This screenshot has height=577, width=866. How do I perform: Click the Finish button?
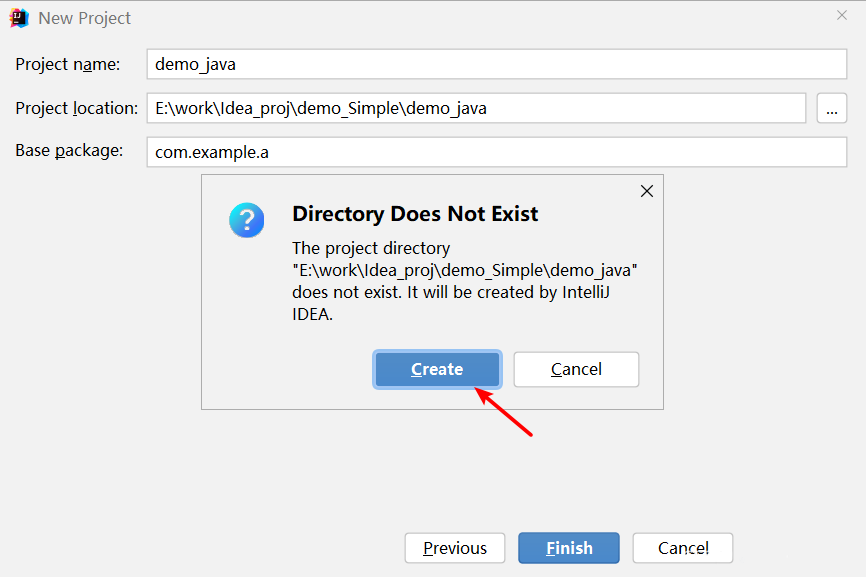pos(569,548)
